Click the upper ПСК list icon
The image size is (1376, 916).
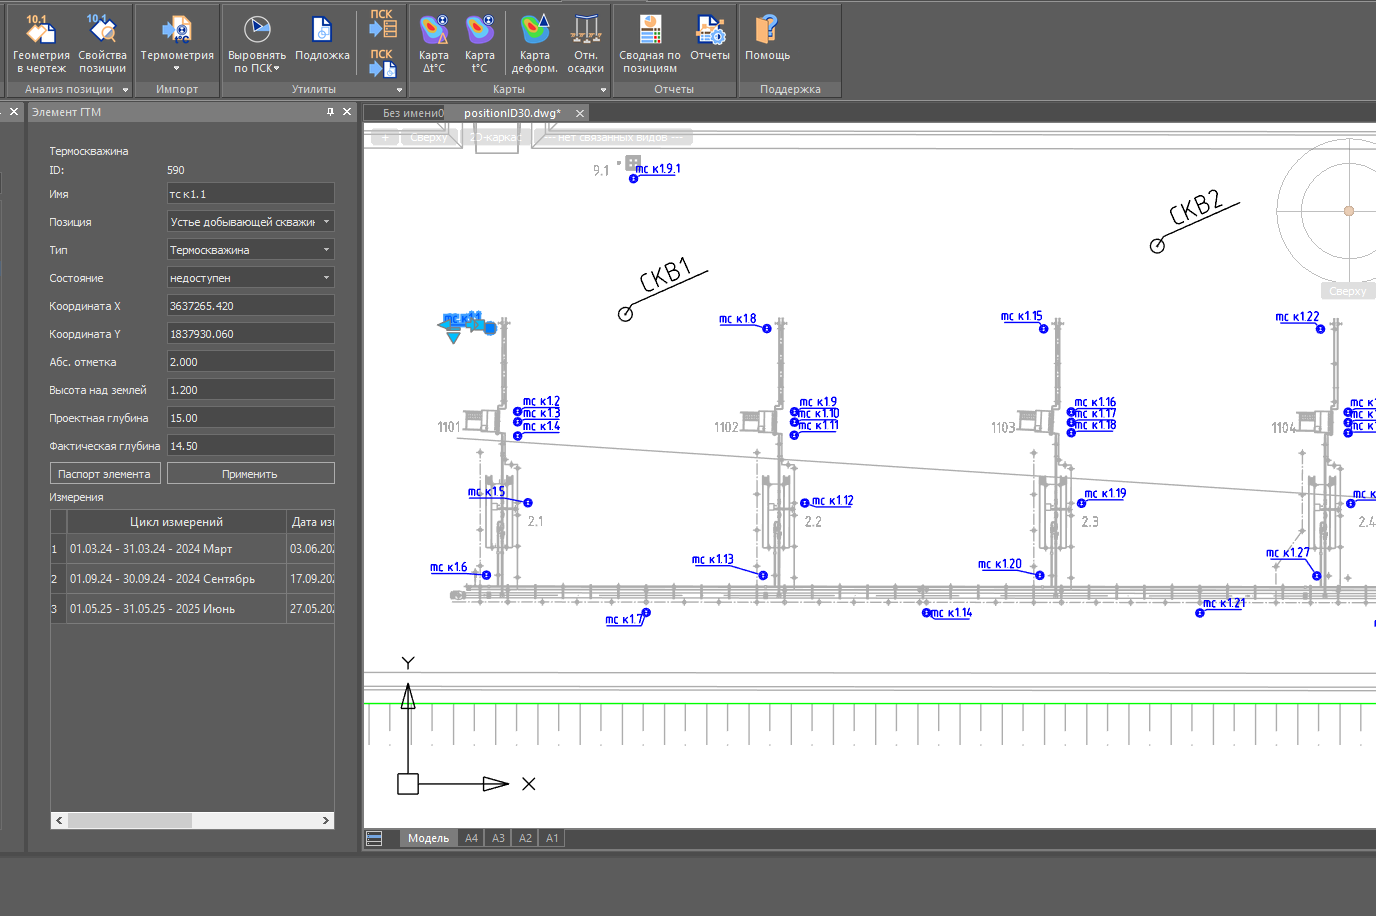[x=382, y=23]
